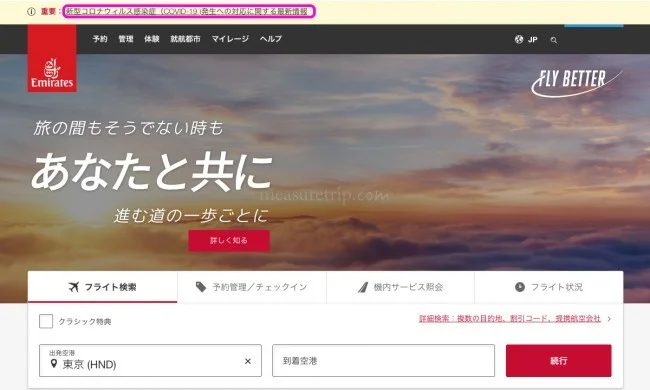This screenshot has width=650, height=390.
Task: Switch to the フライト検索 tab
Action: point(102,287)
